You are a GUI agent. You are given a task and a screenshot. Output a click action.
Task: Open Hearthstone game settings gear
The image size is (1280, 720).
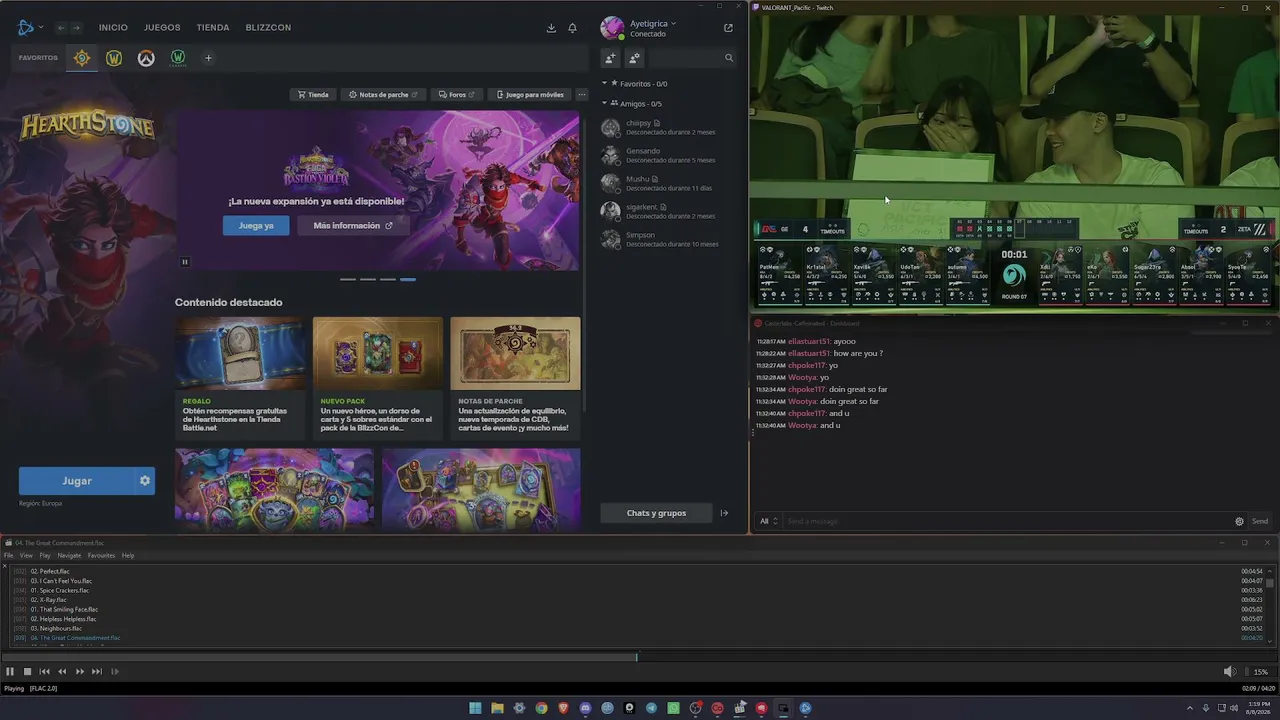[145, 481]
